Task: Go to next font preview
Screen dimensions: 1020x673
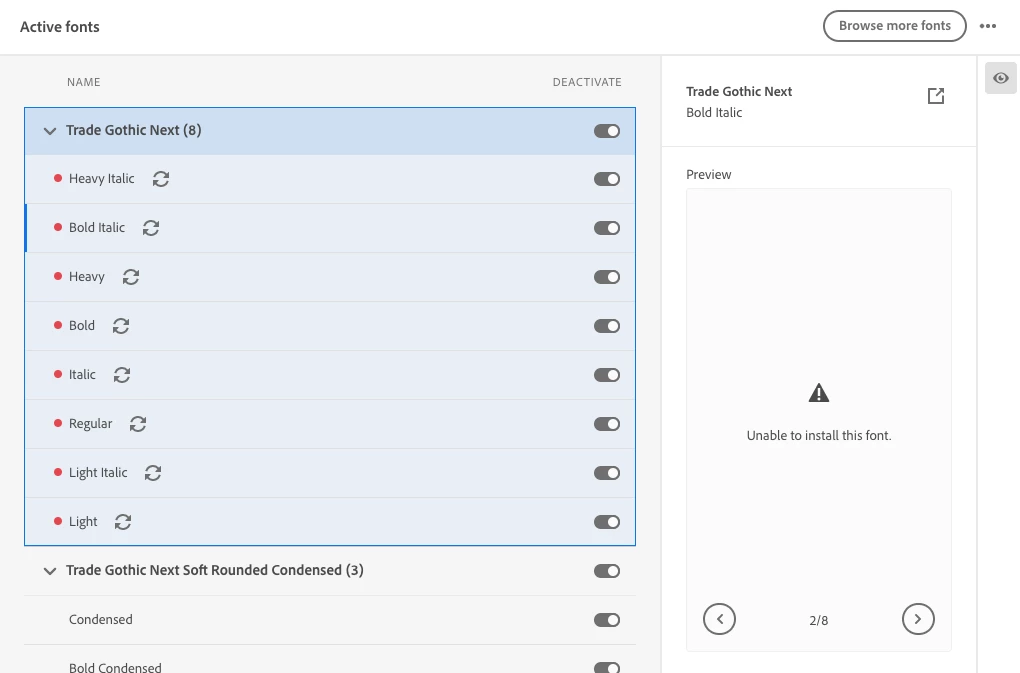Action: click(918, 619)
